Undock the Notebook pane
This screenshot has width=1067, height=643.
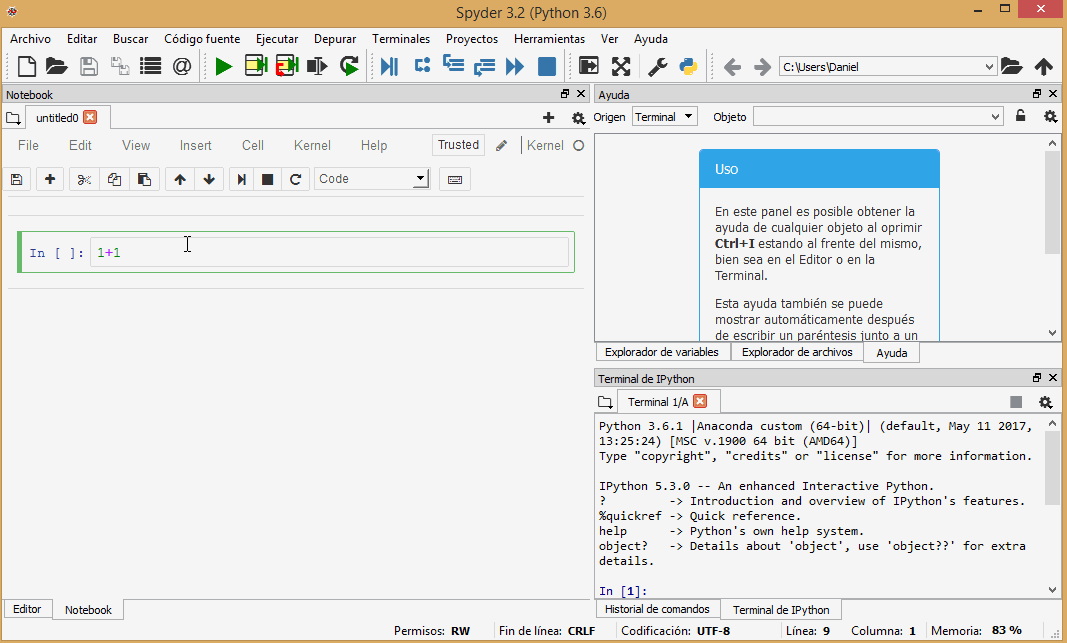pos(565,94)
